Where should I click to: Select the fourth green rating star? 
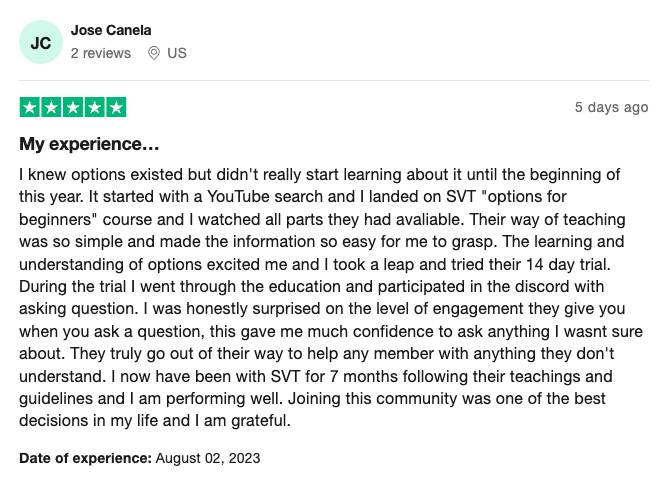pyautogui.click(x=94, y=107)
